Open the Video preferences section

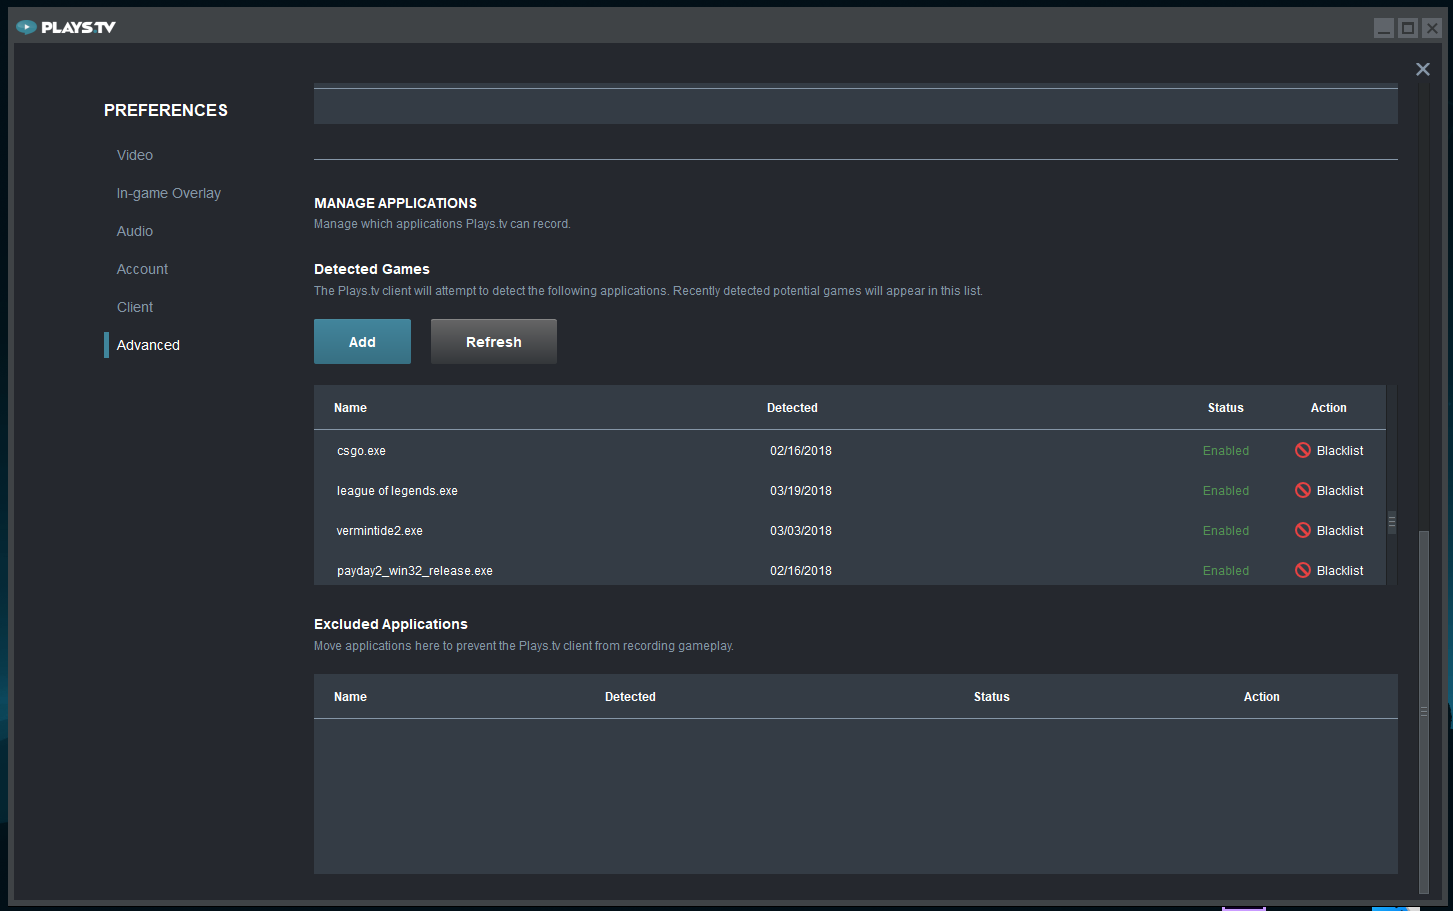[x=135, y=155]
